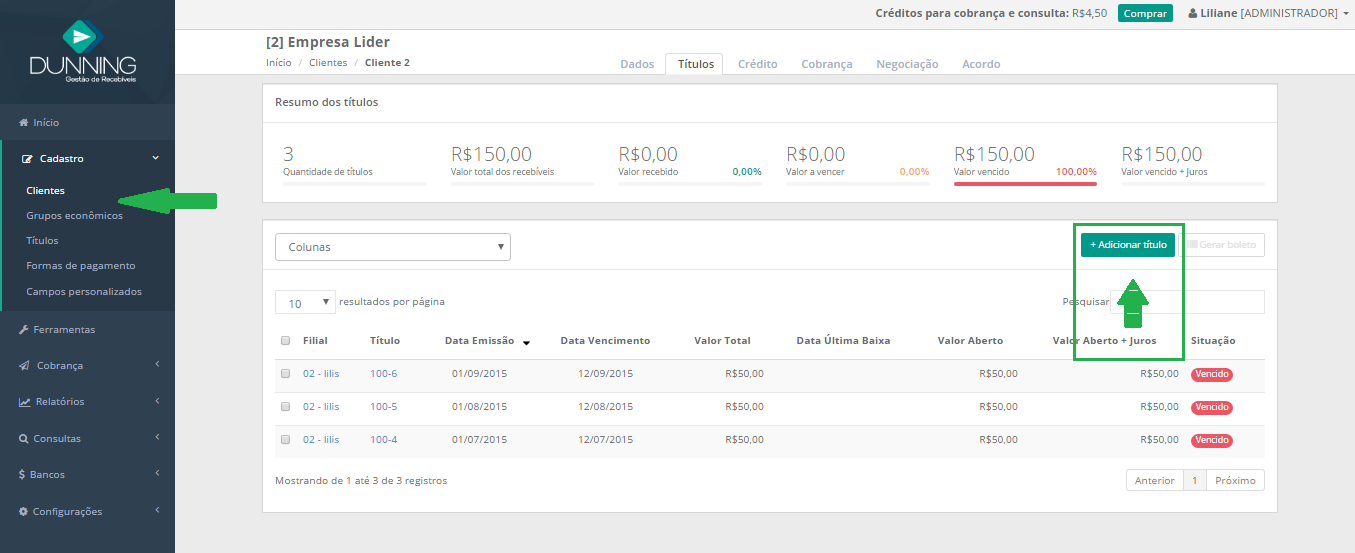Tick the checkbox for row 100-4
The height and width of the screenshot is (553, 1355).
click(x=285, y=440)
